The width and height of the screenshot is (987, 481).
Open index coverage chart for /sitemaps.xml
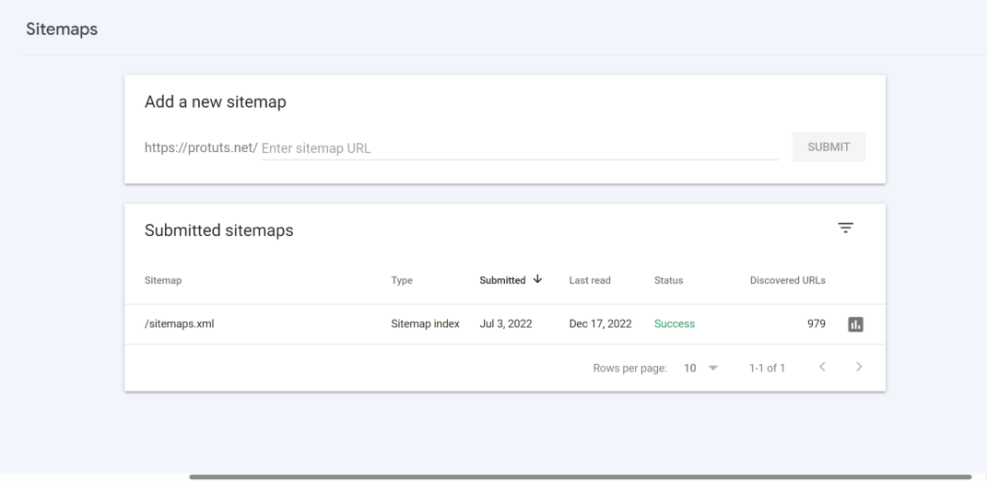click(855, 324)
